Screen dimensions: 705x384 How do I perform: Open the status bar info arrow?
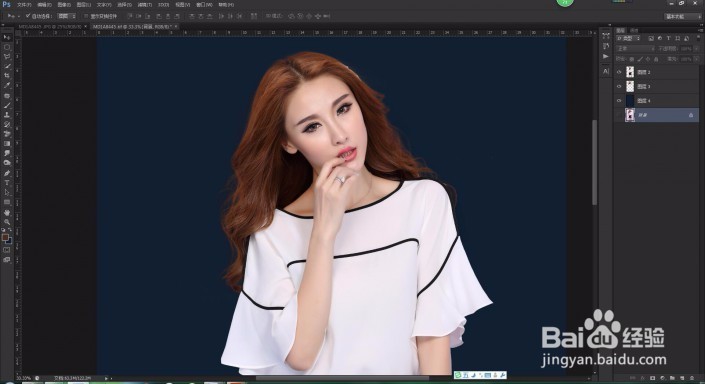click(106, 378)
